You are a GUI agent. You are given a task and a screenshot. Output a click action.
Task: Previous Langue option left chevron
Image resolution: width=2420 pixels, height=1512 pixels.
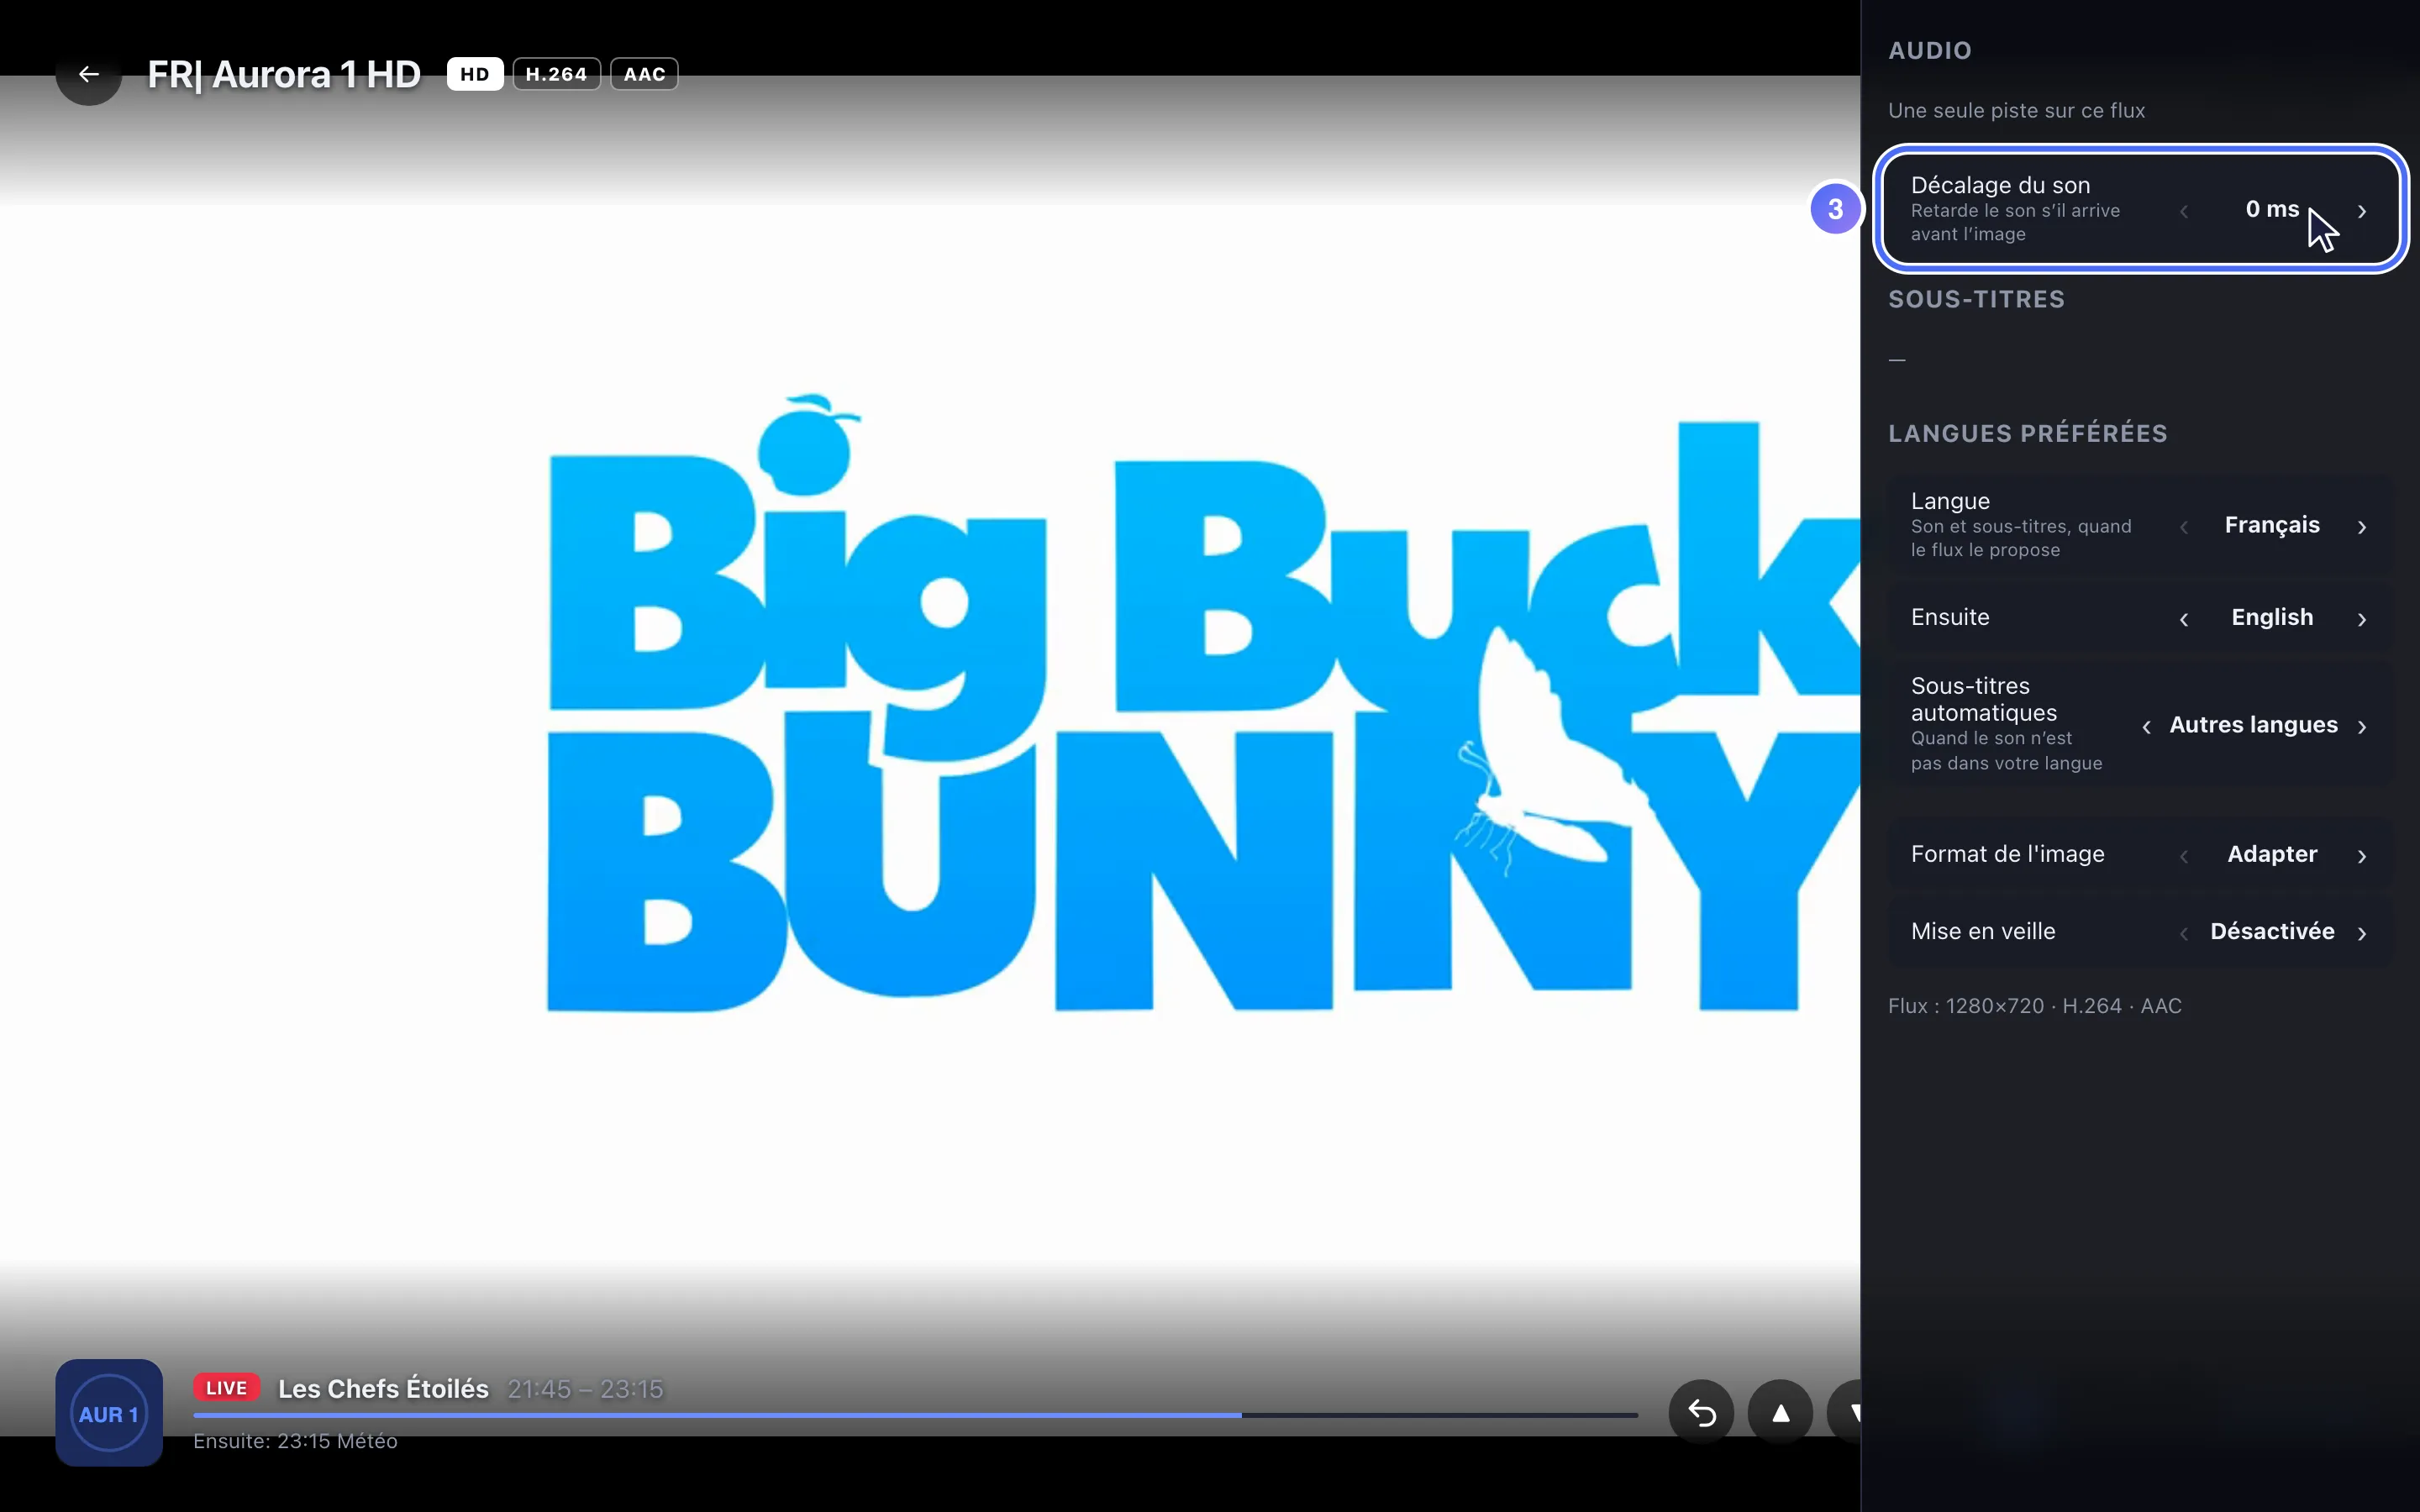(x=2184, y=527)
